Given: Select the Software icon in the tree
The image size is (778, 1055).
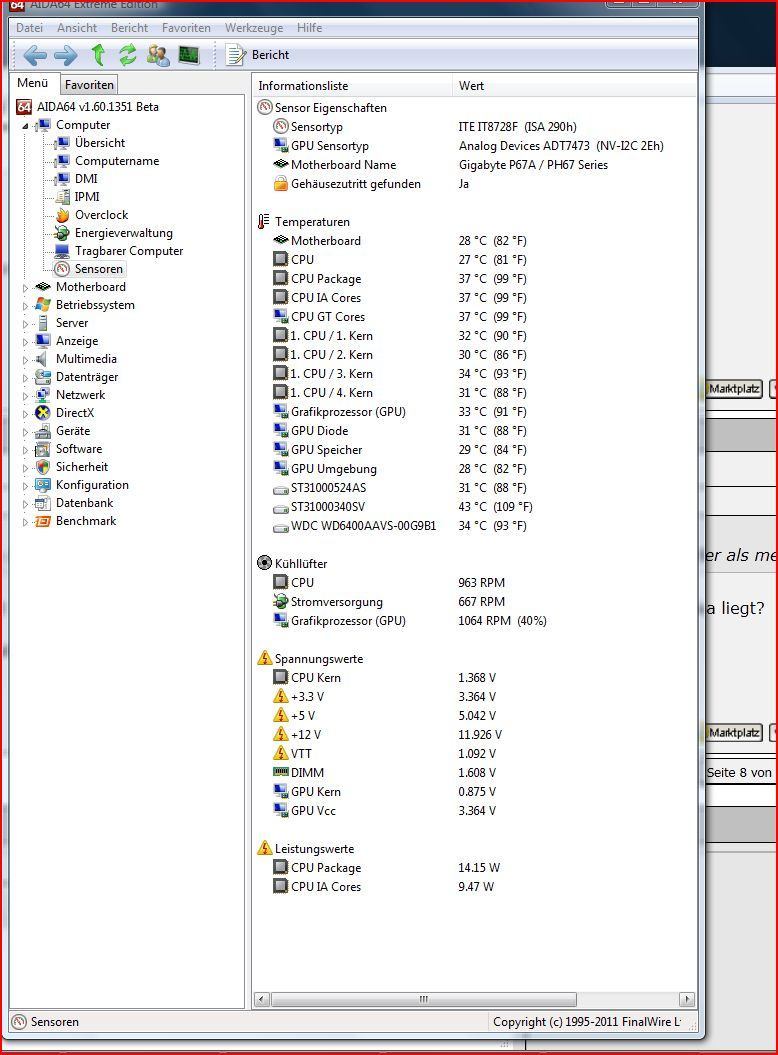Looking at the screenshot, I should click(x=43, y=449).
